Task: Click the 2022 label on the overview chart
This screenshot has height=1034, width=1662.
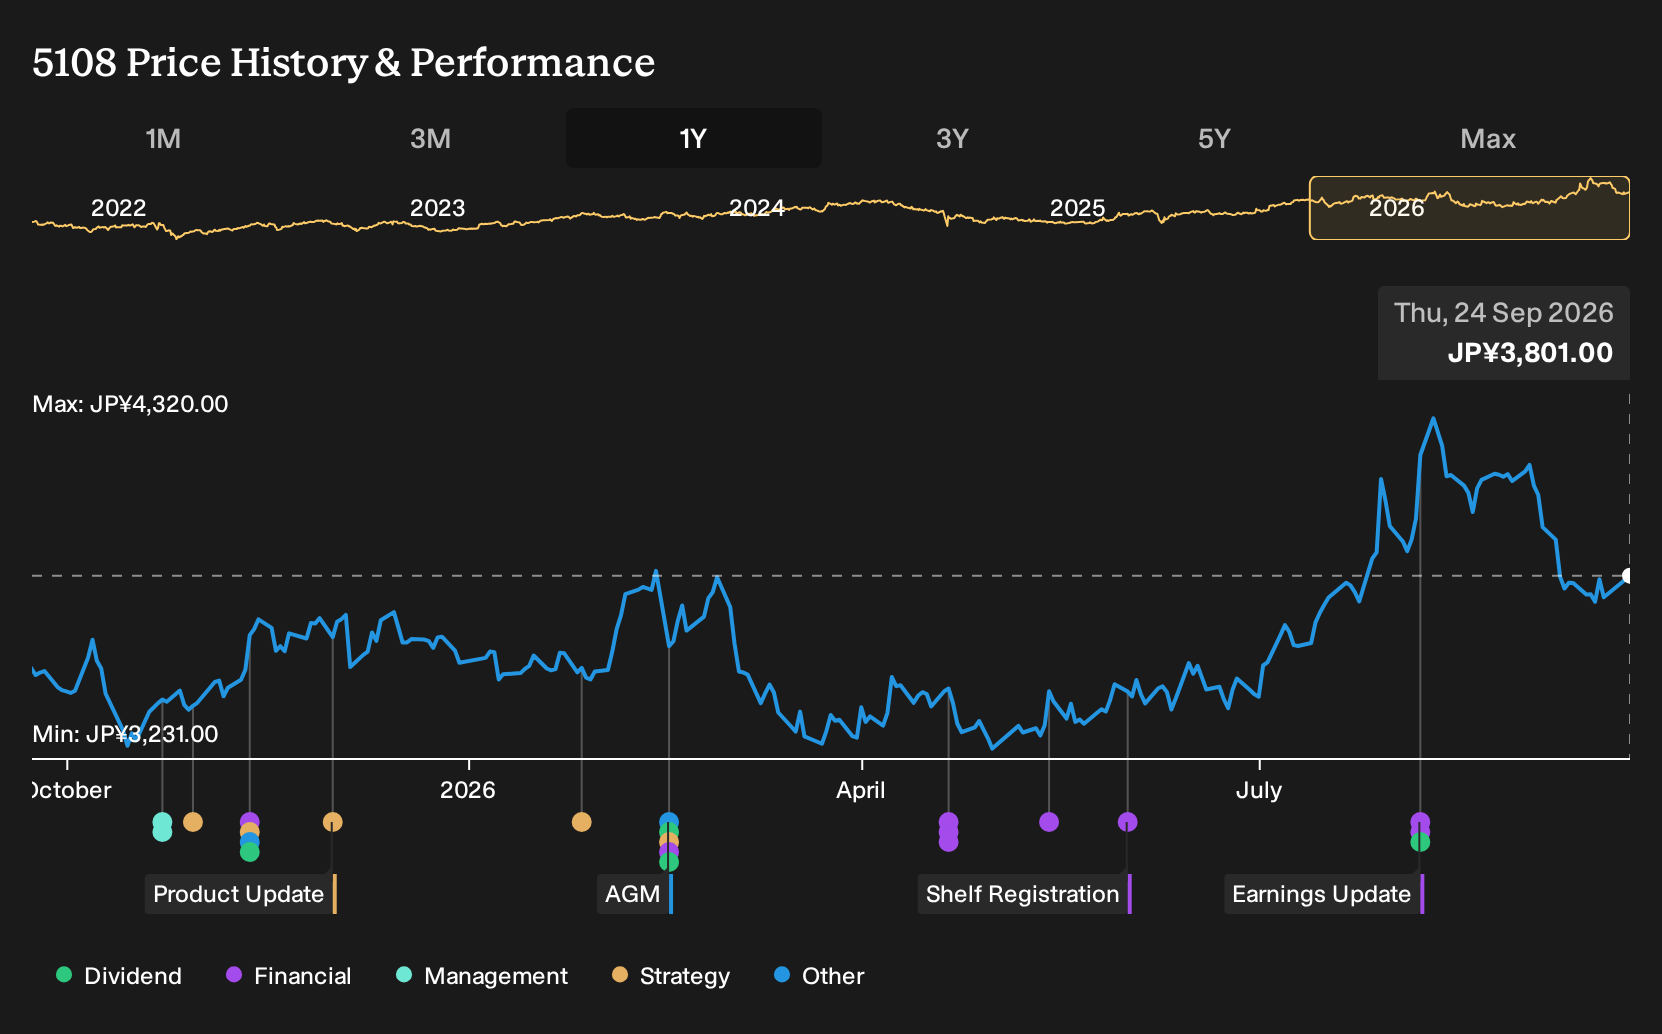Action: click(119, 208)
